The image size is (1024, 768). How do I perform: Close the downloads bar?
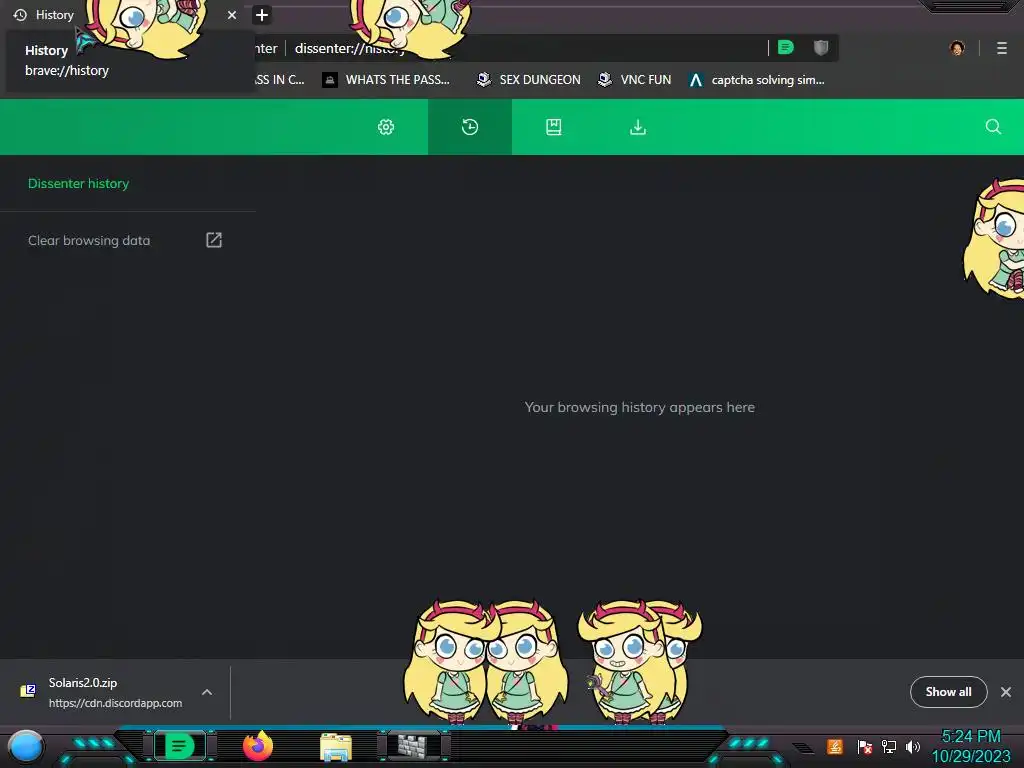[x=1006, y=692]
